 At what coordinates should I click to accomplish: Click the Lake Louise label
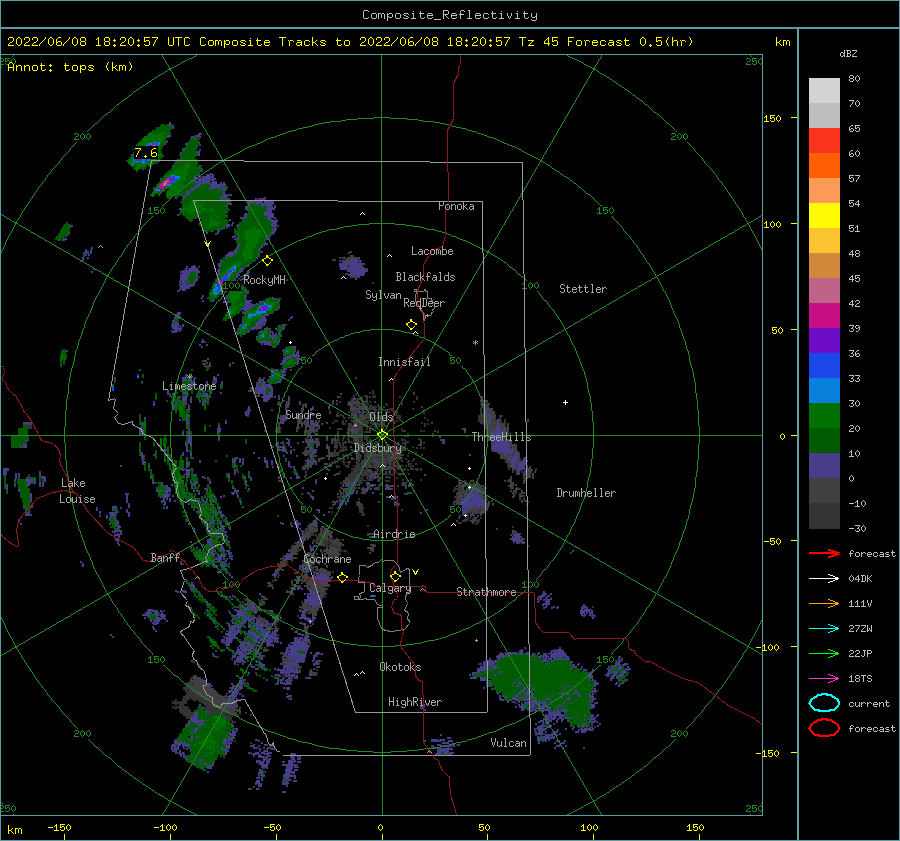tap(77, 491)
